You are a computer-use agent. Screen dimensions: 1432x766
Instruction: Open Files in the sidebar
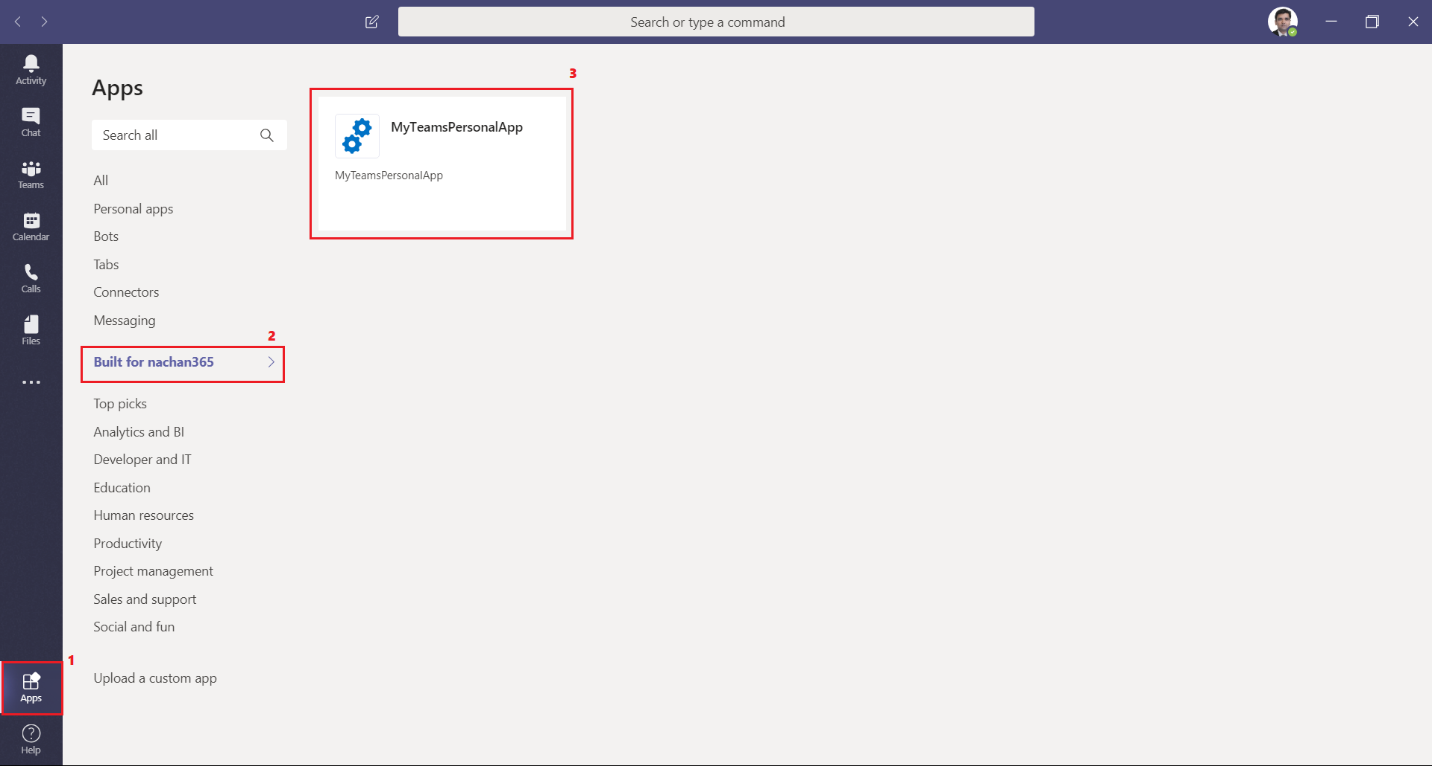coord(31,330)
